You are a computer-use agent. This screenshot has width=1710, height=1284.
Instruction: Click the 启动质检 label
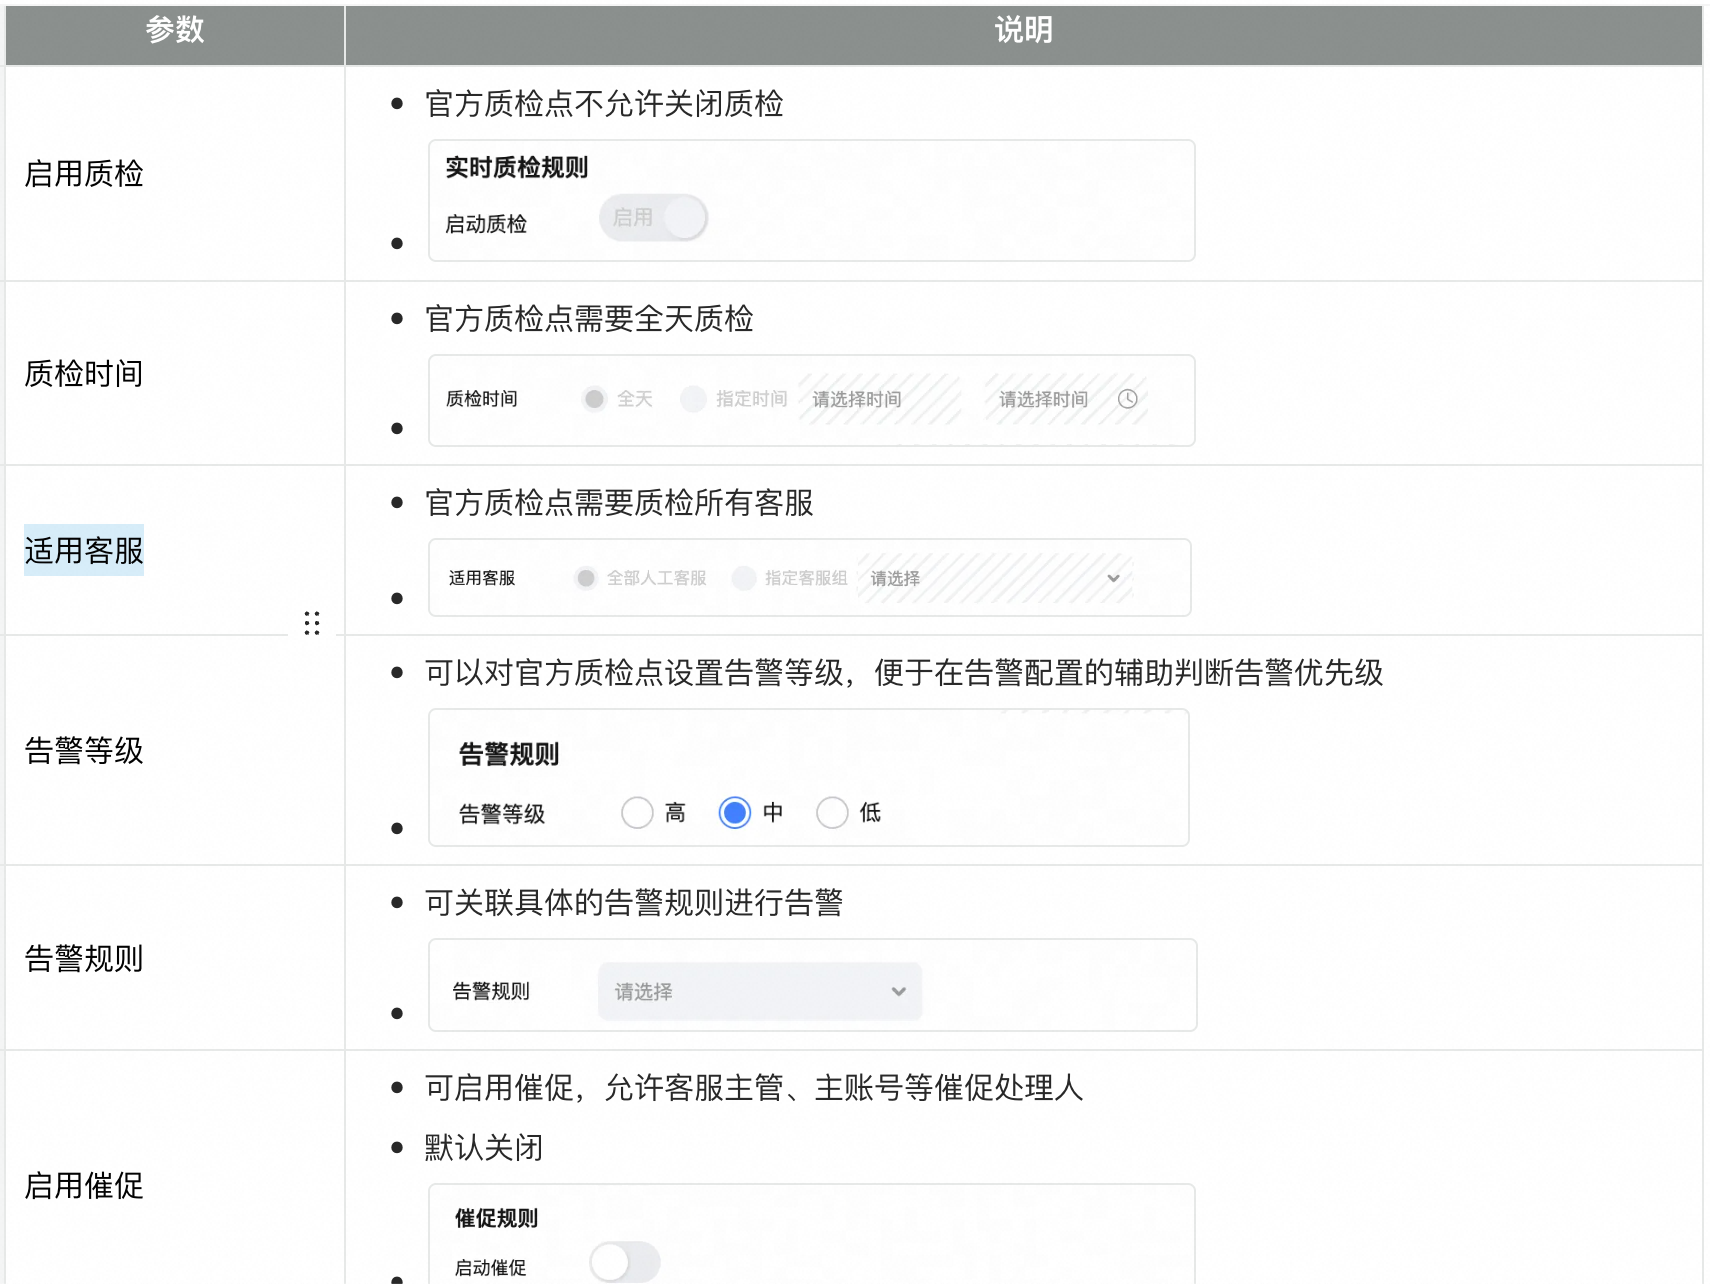pos(486,224)
